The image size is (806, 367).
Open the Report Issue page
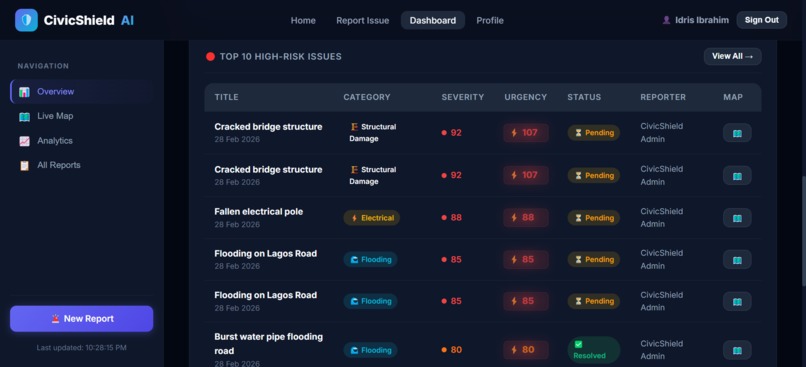[x=362, y=21]
